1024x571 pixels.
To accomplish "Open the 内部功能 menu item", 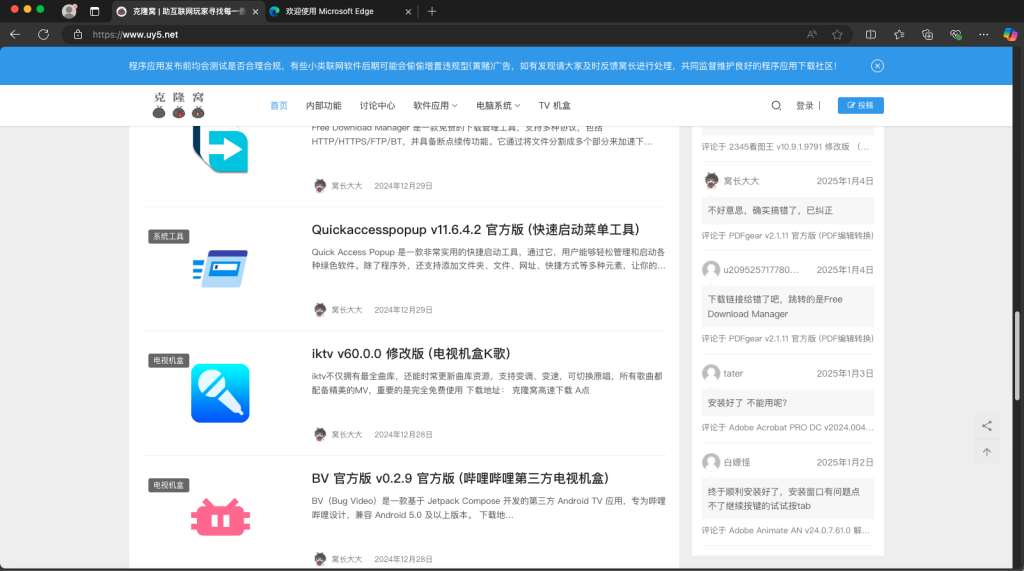I will [323, 105].
